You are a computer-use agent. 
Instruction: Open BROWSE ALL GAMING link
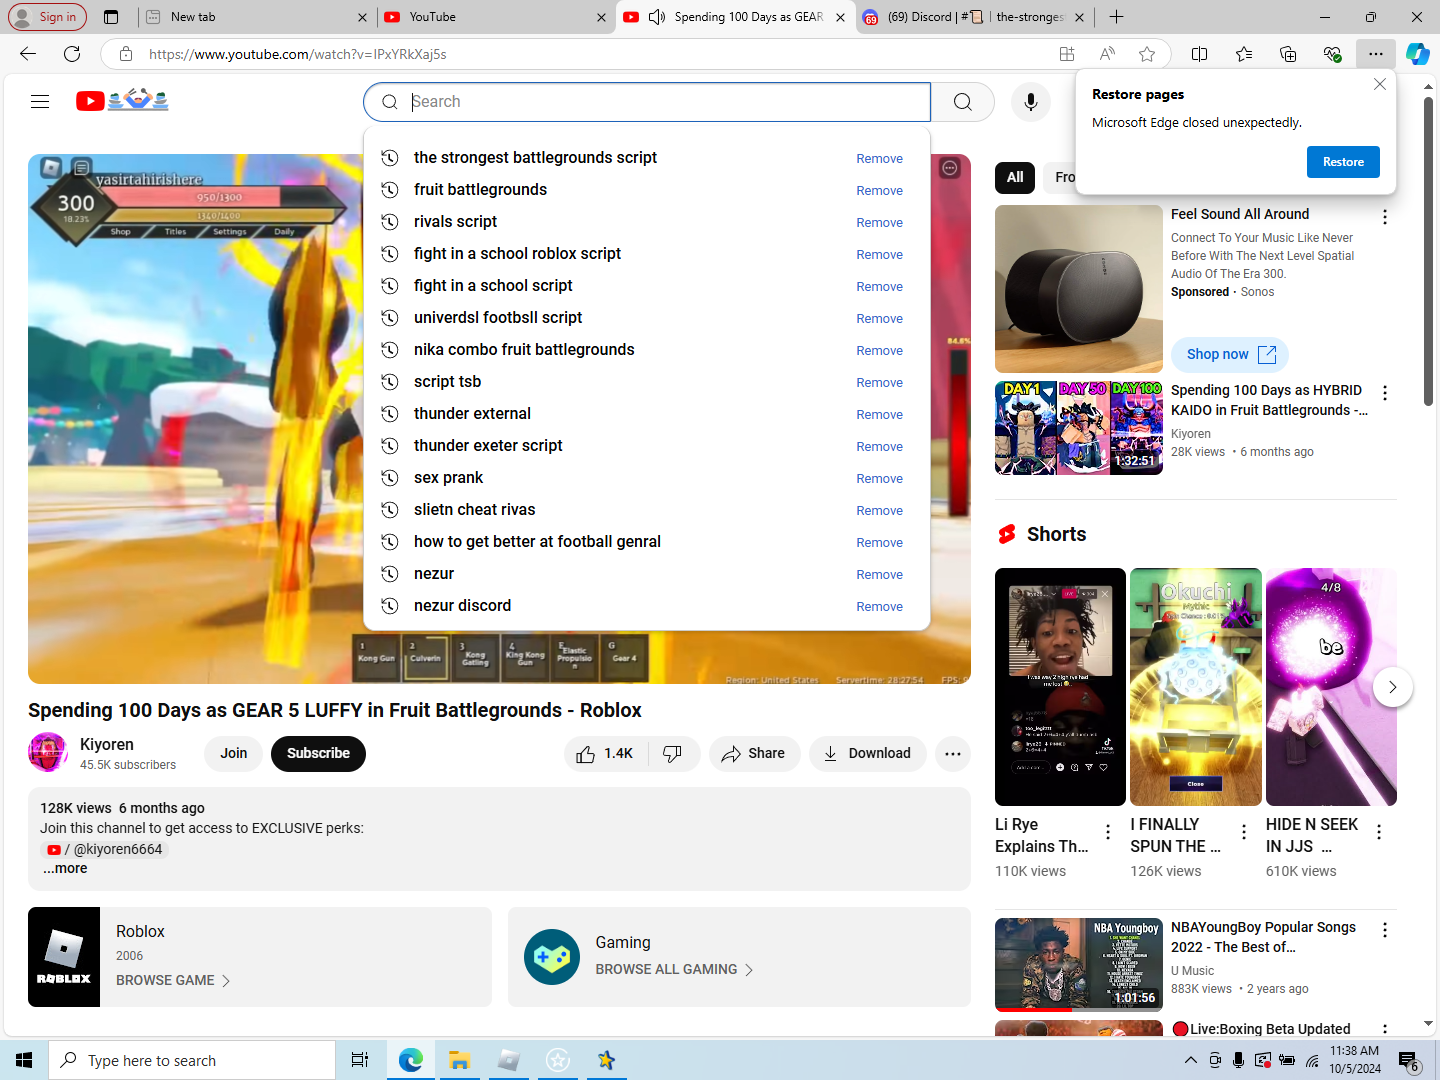tap(675, 970)
